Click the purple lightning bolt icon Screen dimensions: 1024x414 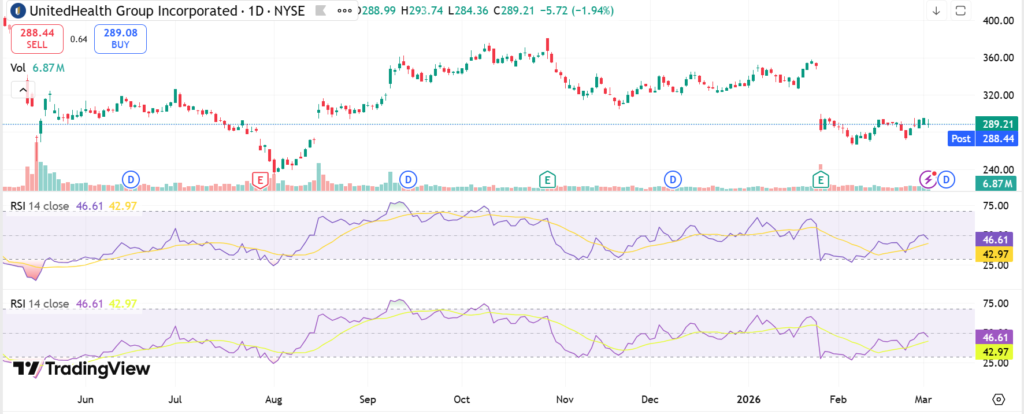[927, 179]
